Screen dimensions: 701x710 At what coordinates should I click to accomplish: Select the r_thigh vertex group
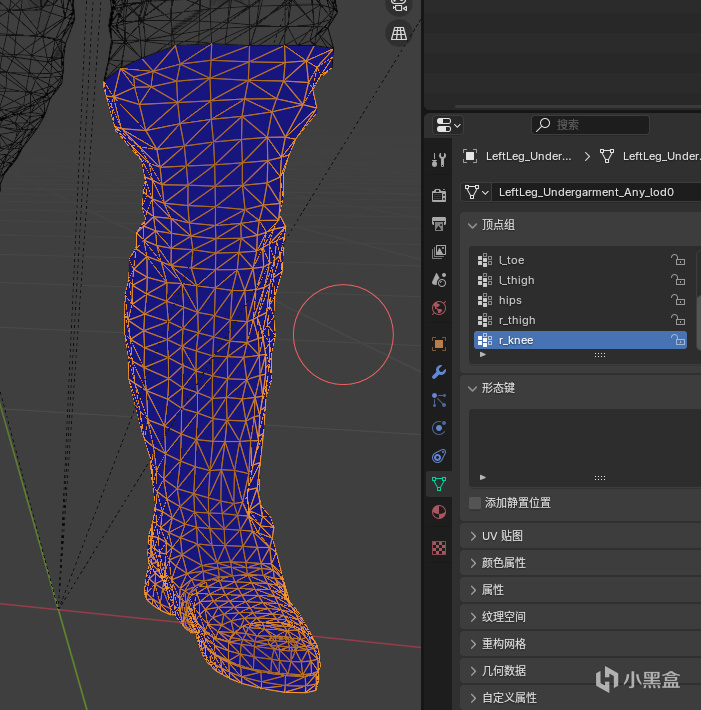tap(517, 320)
